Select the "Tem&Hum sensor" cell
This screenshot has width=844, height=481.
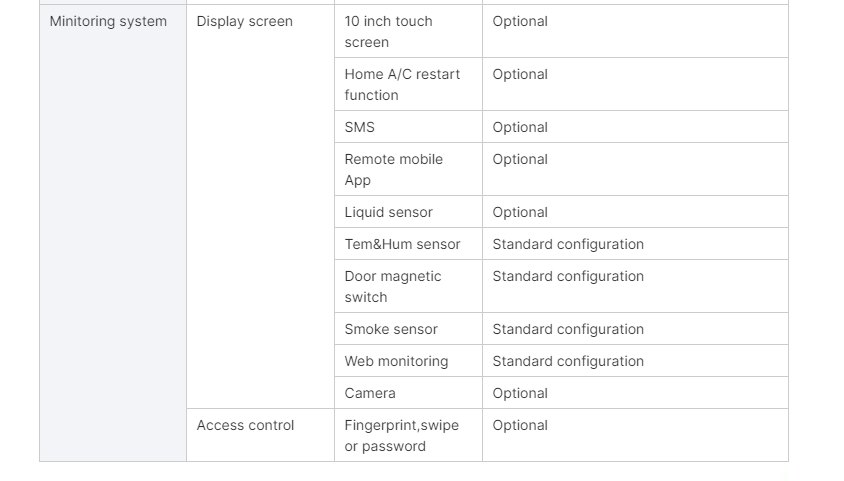click(x=402, y=244)
